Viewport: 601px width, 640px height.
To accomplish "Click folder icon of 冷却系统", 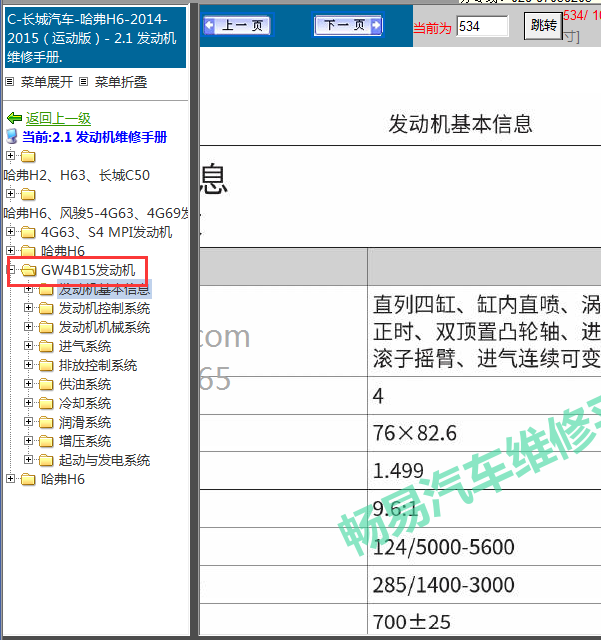I will tap(46, 403).
